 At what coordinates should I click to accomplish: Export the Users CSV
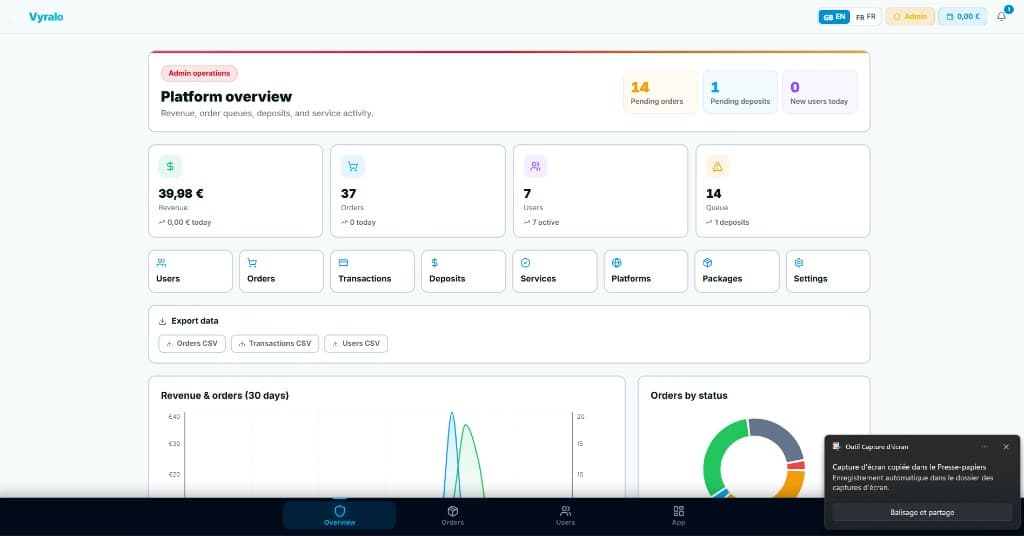pos(356,343)
